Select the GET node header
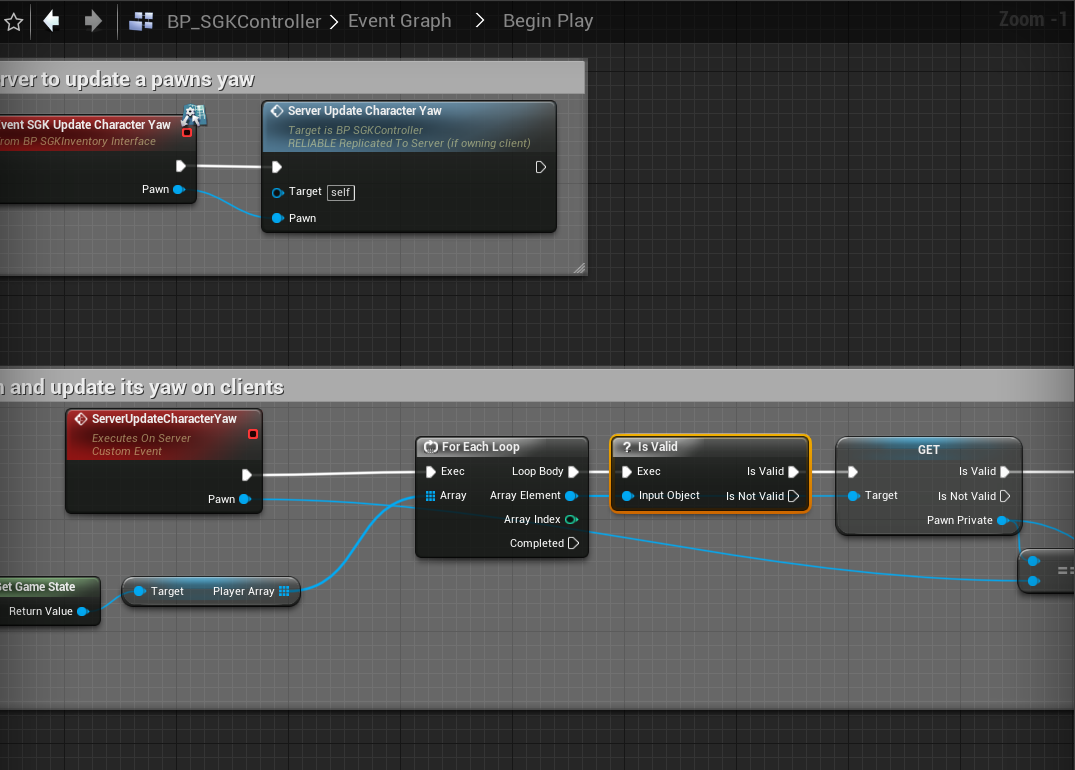Screen dimensions: 1075x770 928,450
